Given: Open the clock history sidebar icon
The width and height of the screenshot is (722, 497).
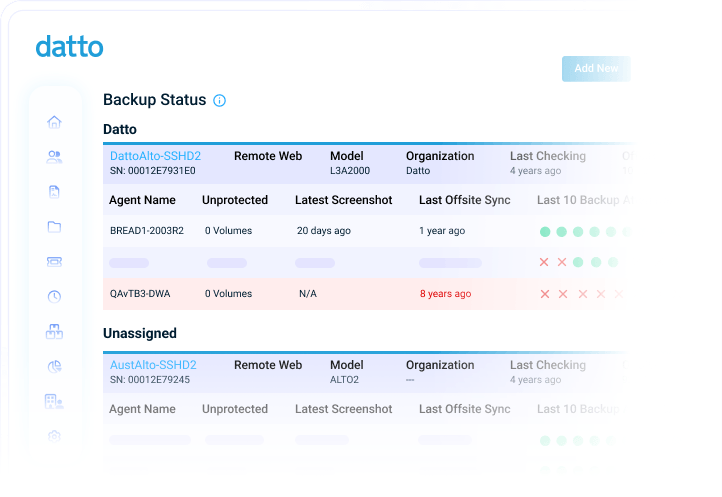Looking at the screenshot, I should tap(54, 296).
